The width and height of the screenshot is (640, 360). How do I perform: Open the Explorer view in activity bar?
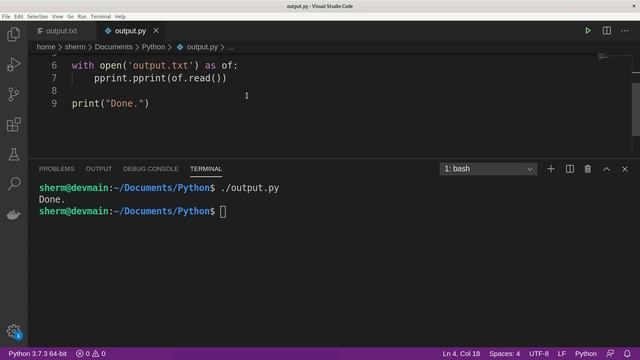pyautogui.click(x=13, y=34)
